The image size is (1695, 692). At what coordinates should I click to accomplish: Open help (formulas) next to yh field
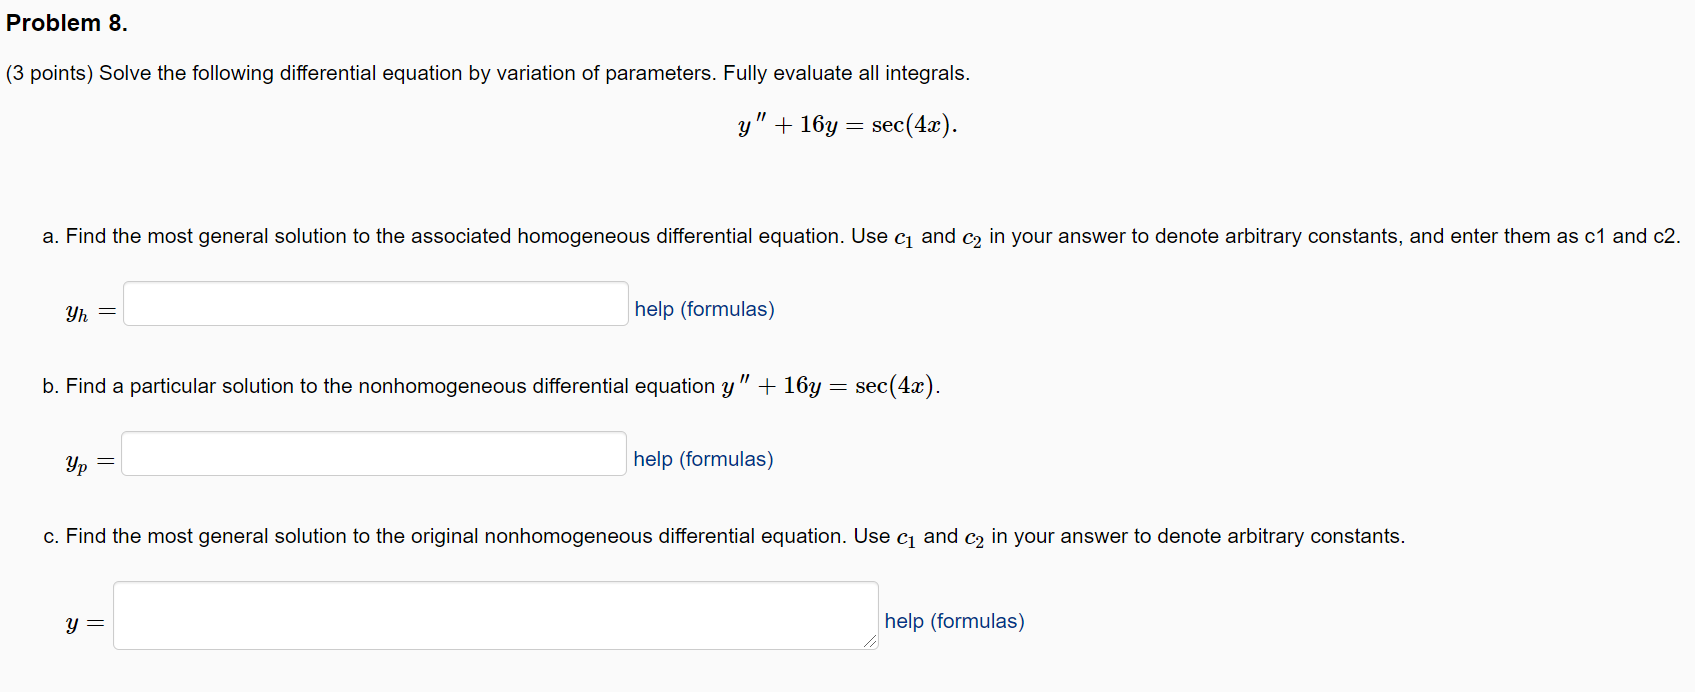tap(704, 309)
